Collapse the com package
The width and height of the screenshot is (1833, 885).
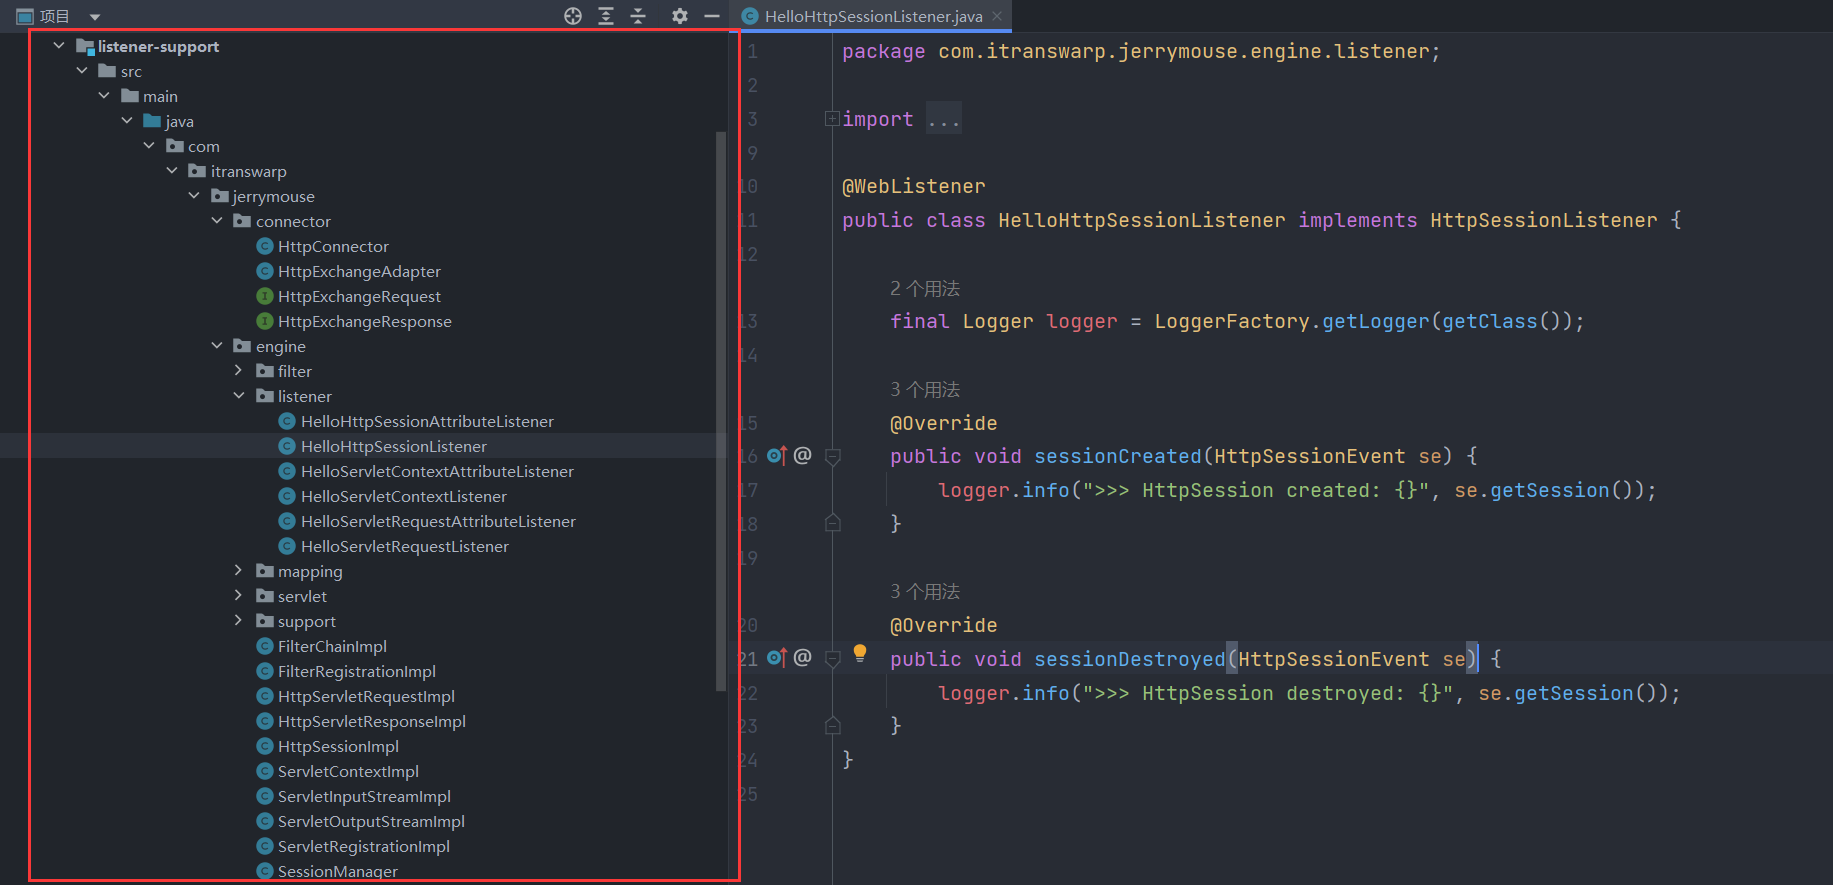149,146
